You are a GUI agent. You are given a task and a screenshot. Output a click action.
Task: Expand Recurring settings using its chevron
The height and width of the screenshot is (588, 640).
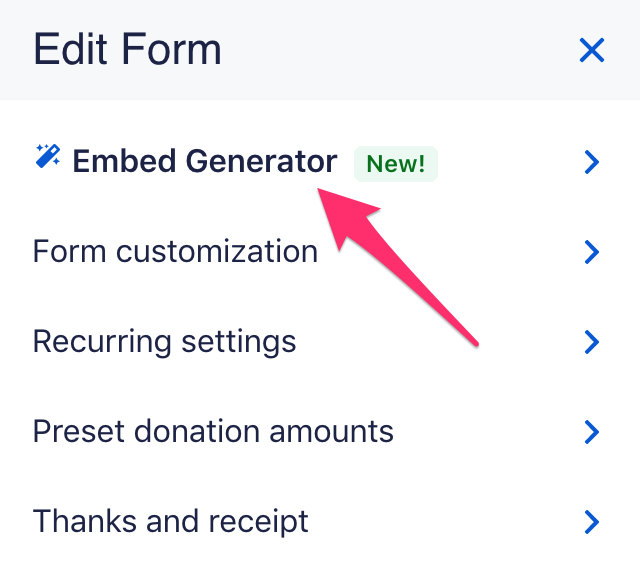point(592,342)
